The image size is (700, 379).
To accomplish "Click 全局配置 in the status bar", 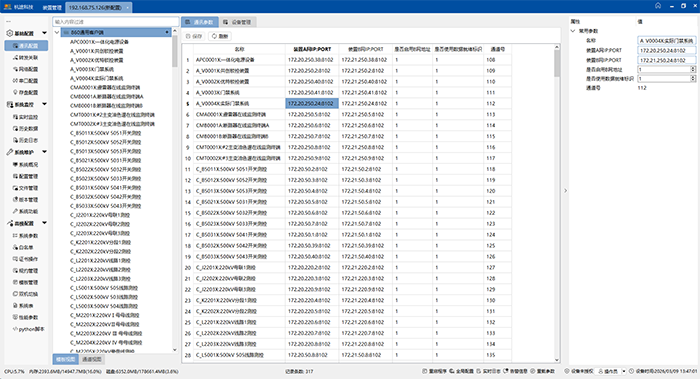I will pyautogui.click(x=462, y=371).
